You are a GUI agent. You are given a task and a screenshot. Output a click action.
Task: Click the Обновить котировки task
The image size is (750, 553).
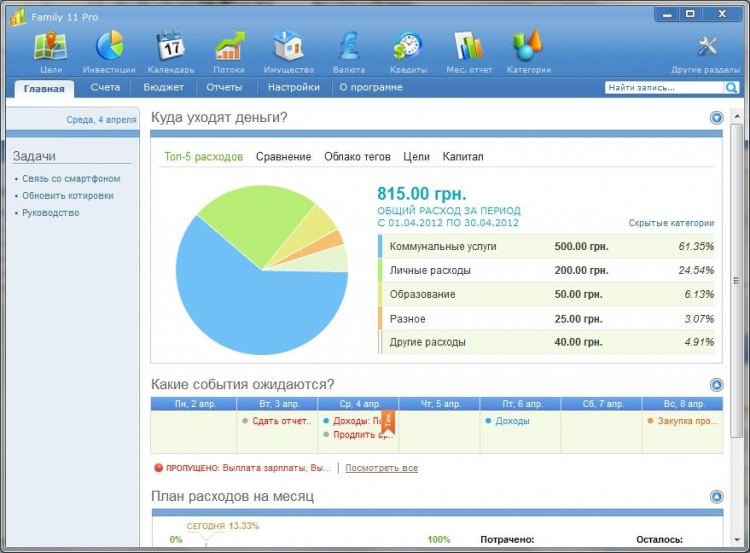pos(68,196)
